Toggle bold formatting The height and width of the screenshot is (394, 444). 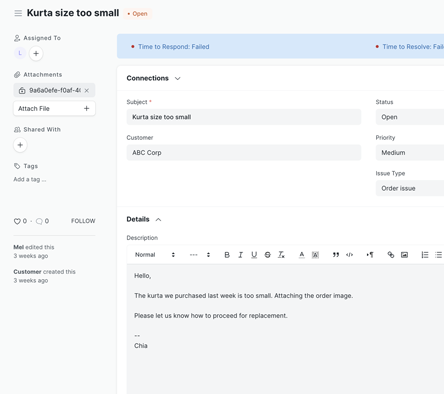tap(227, 255)
